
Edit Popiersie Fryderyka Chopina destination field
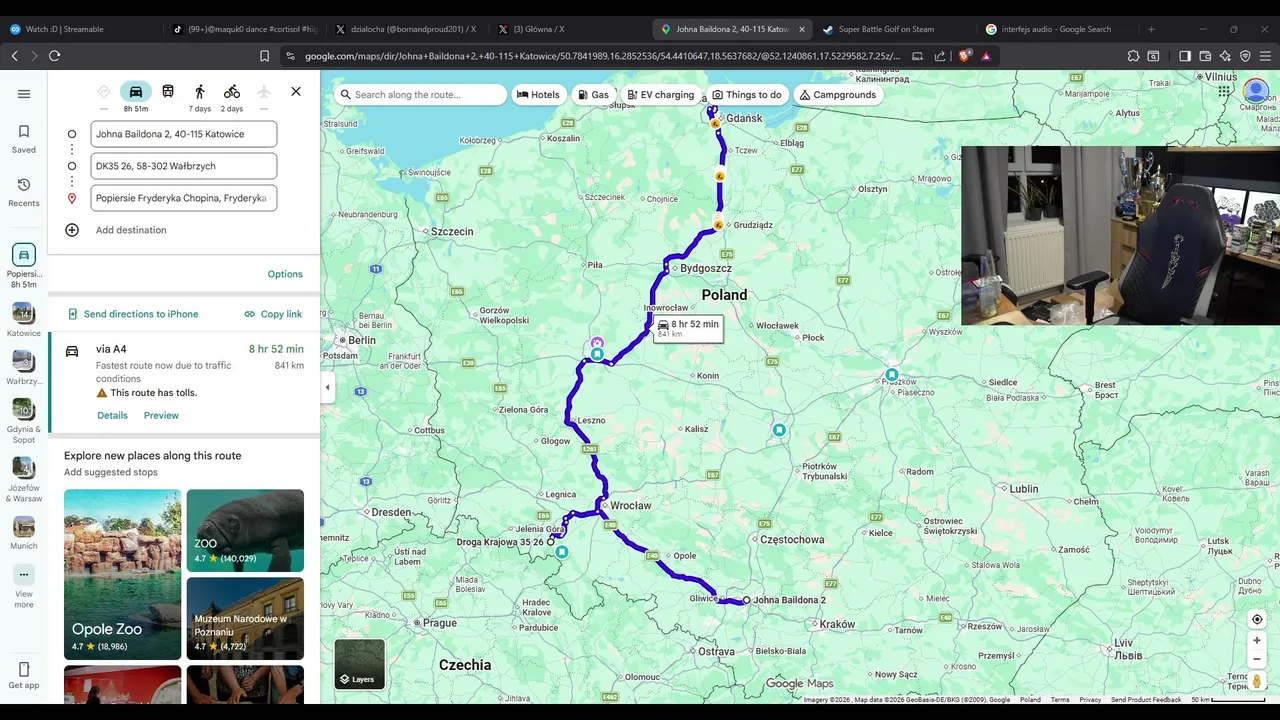coord(183,198)
